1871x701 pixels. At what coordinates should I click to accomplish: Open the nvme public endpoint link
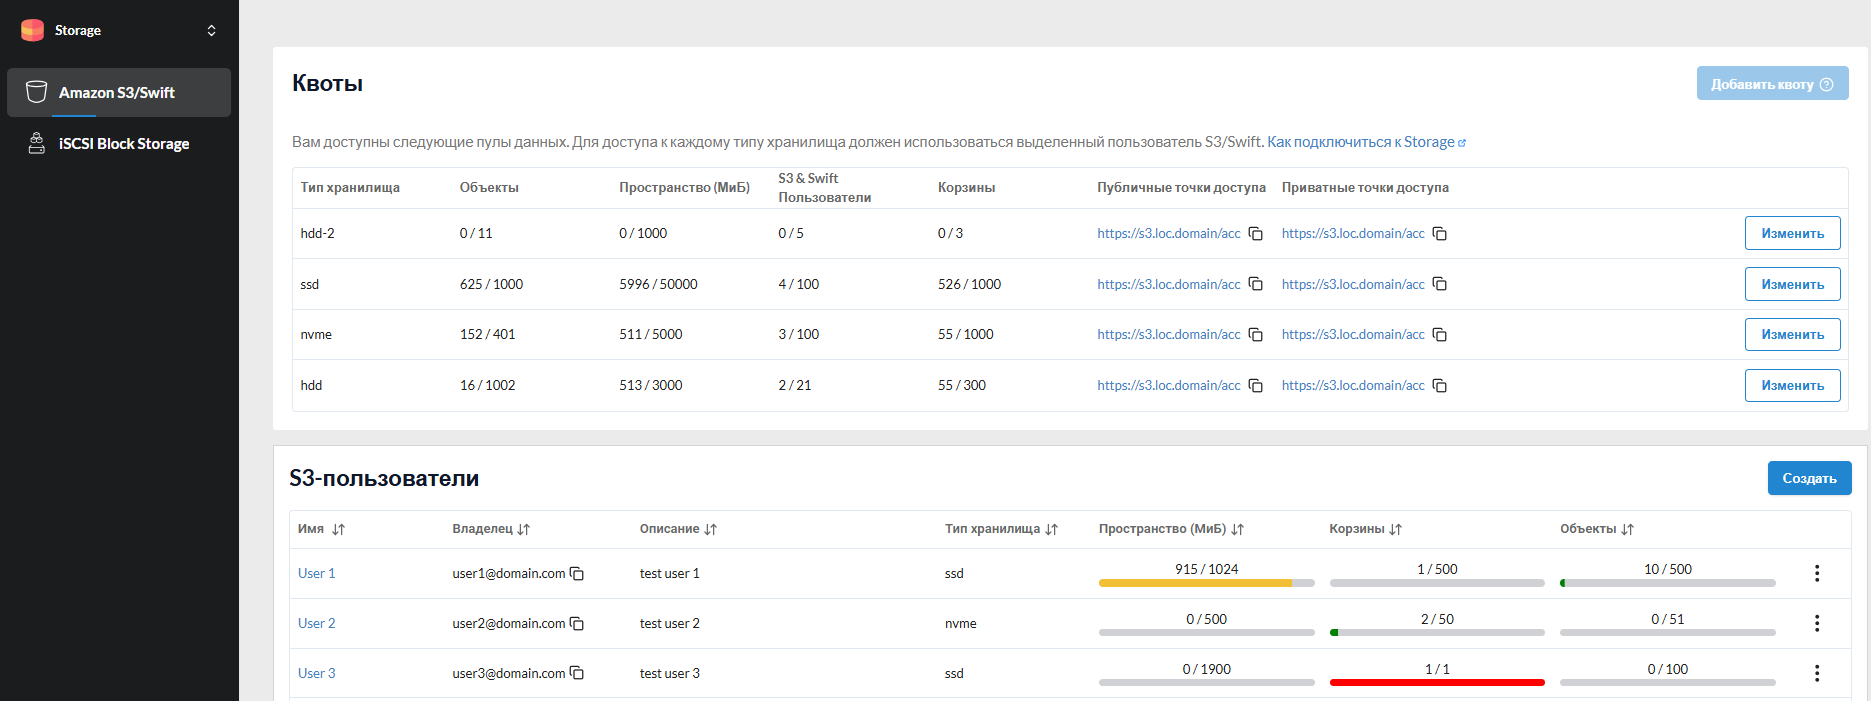[x=1168, y=334]
